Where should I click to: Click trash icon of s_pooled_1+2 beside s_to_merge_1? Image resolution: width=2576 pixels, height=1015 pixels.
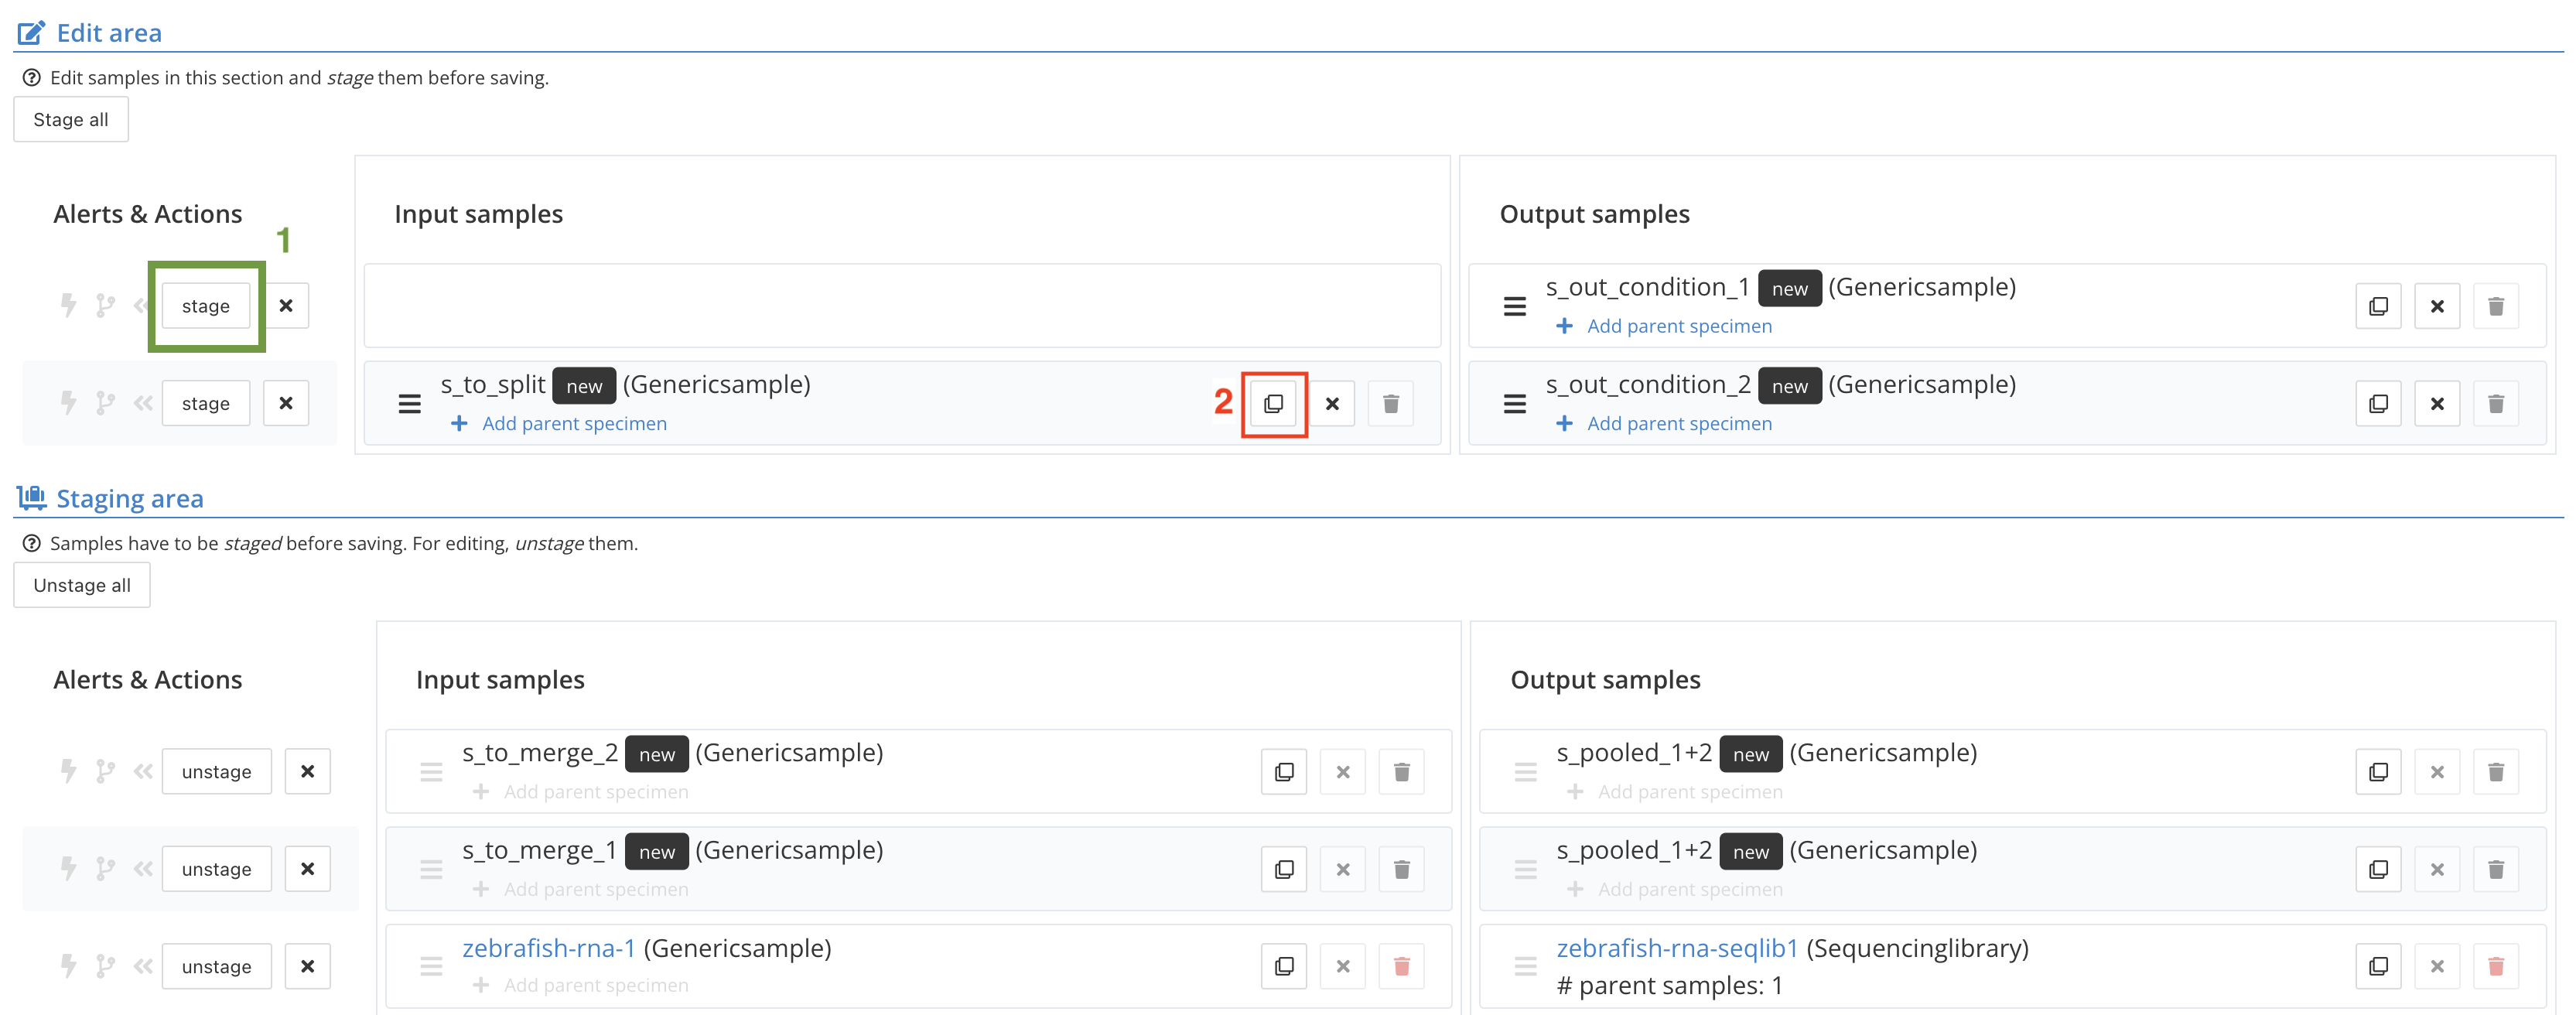(2496, 870)
